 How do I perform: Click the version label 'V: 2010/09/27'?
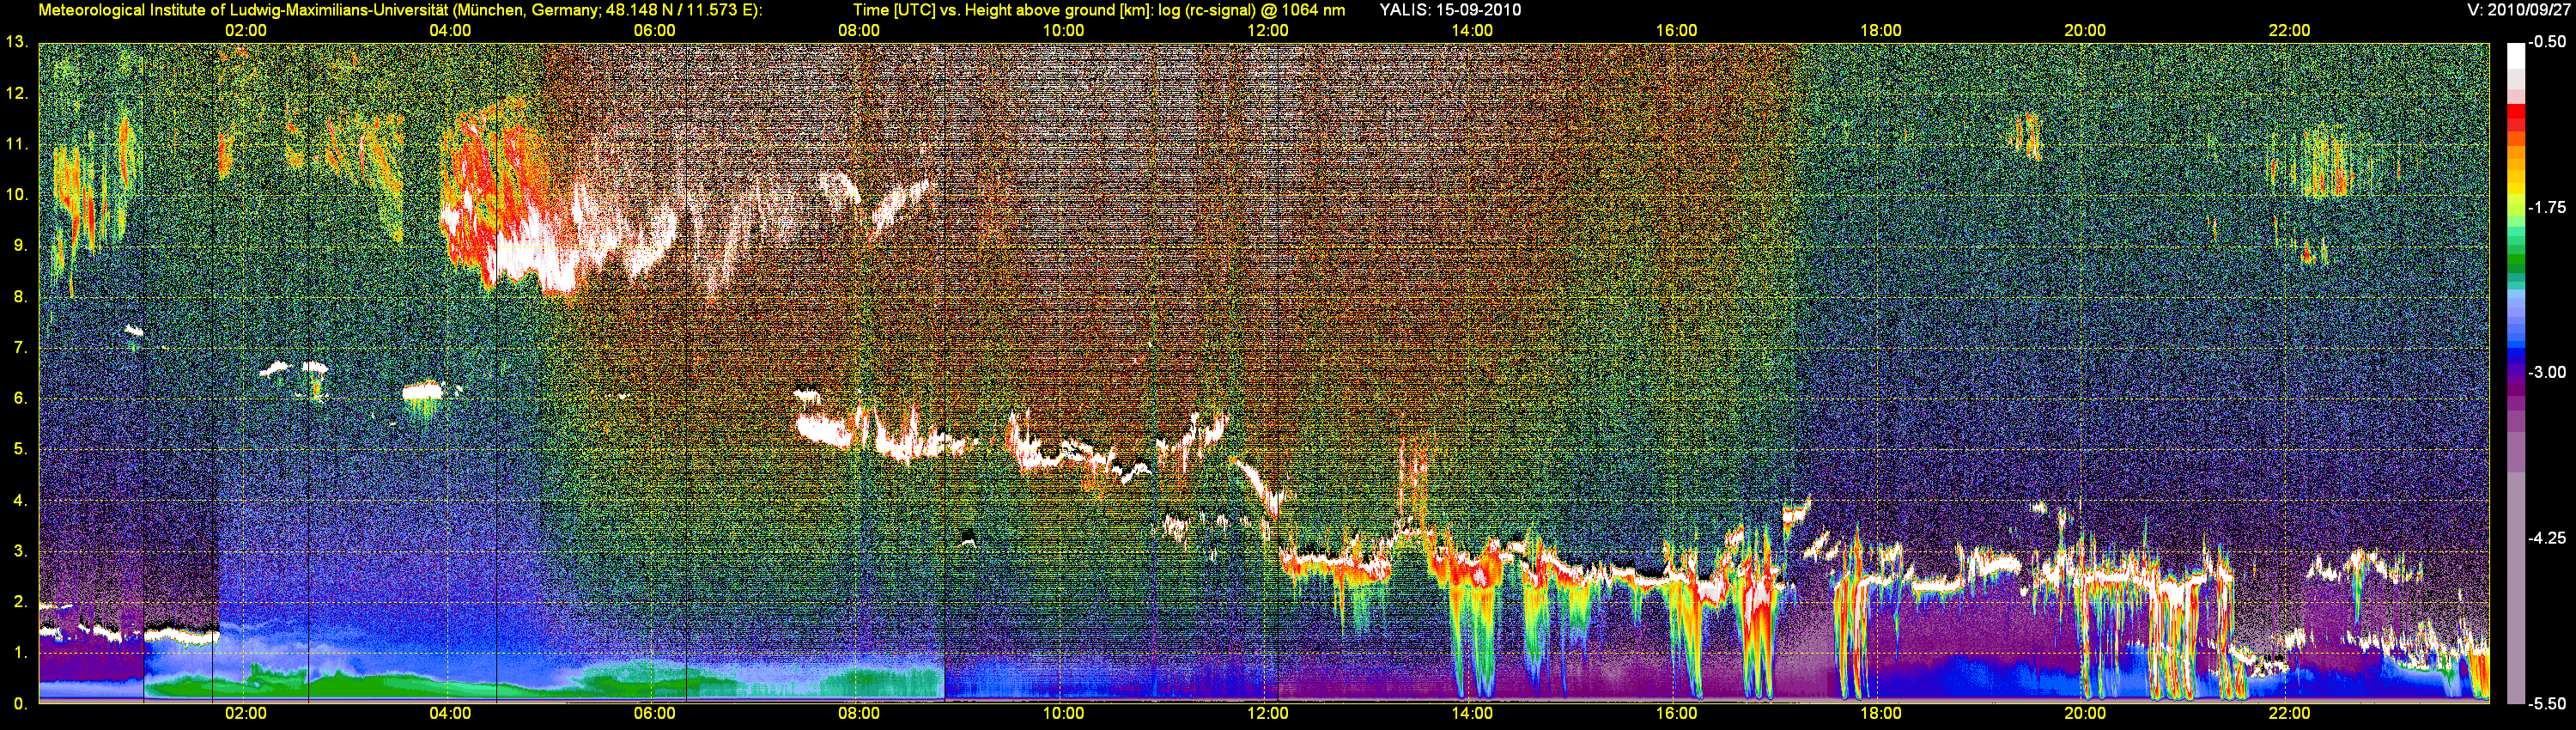[x=2516, y=10]
